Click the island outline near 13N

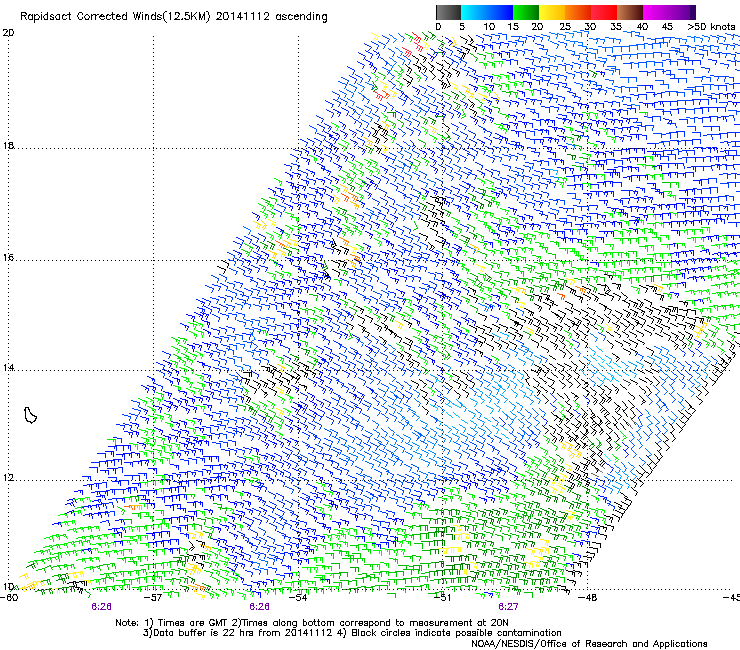[x=30, y=415]
